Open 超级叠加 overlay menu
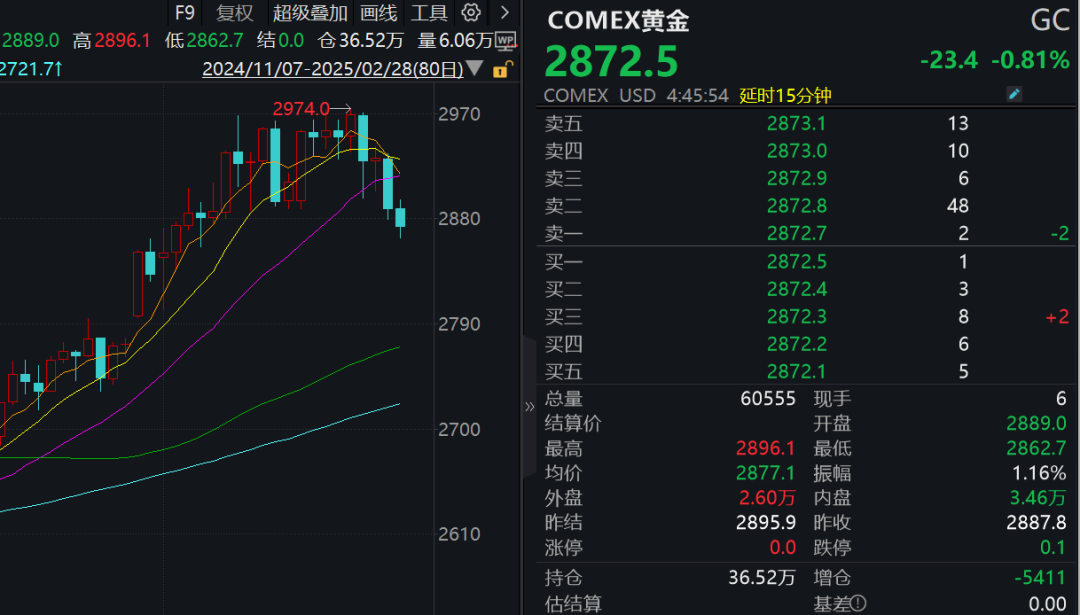This screenshot has height=615, width=1080. coord(310,12)
